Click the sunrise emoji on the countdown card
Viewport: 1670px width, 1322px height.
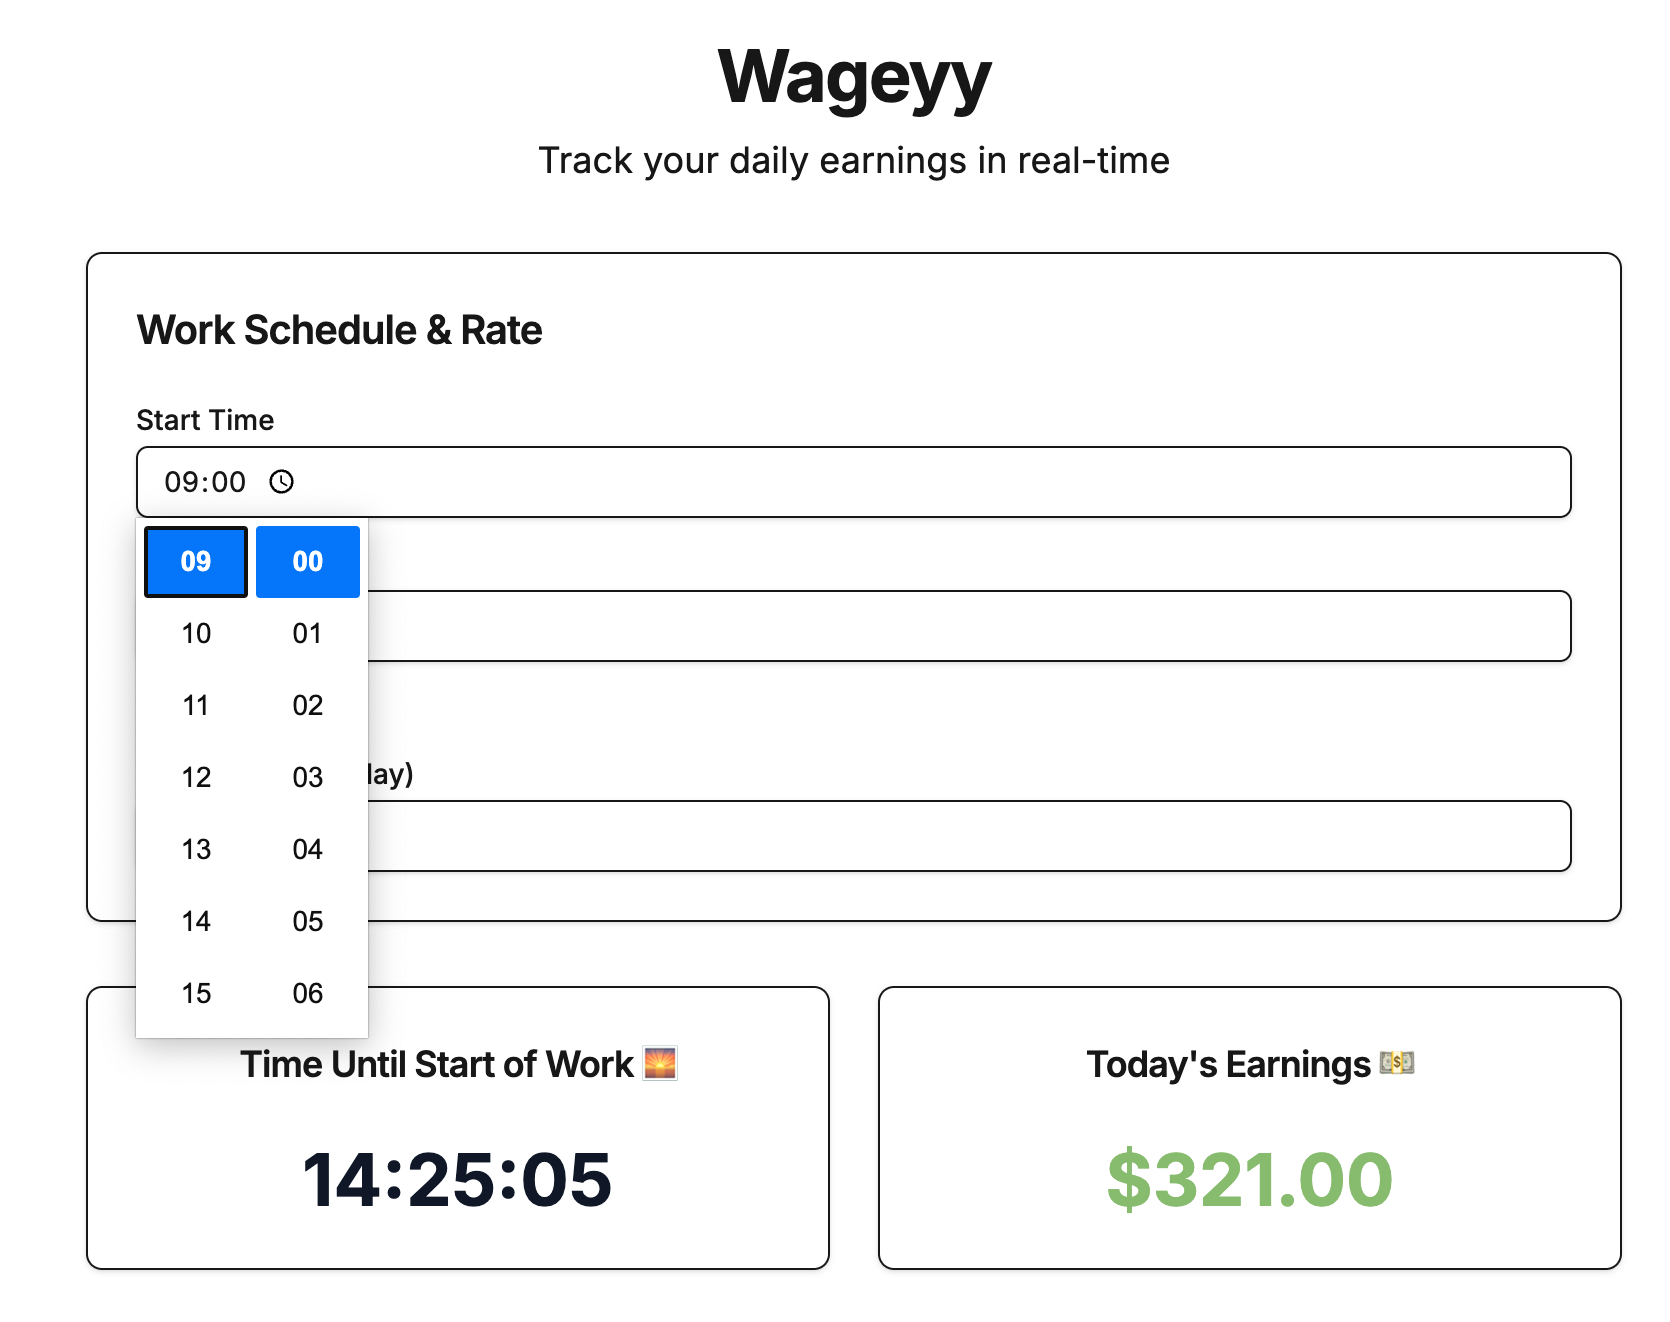coord(662,1064)
